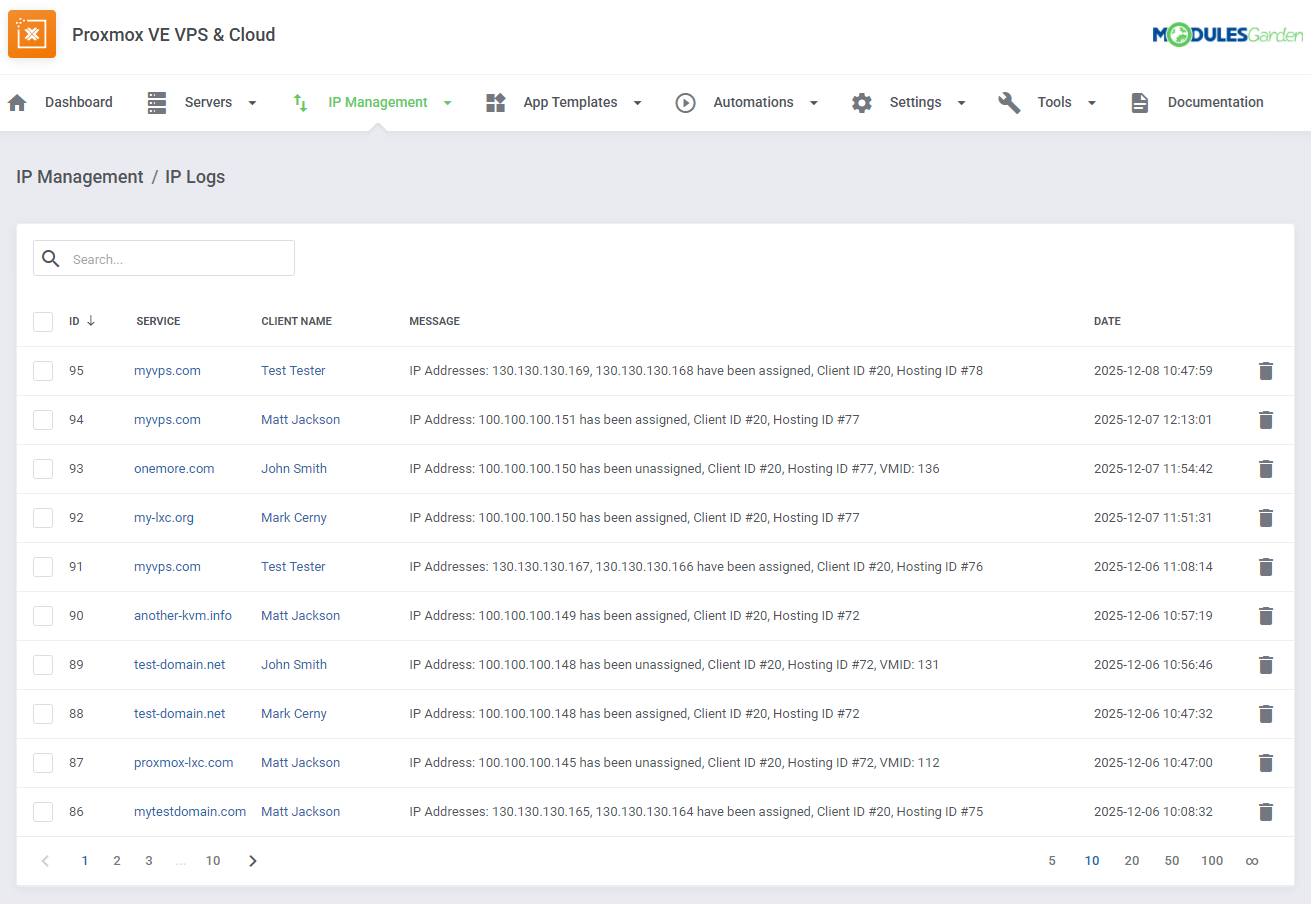Click the ID column sort arrow
Viewport: 1311px width, 904px height.
[x=91, y=321]
